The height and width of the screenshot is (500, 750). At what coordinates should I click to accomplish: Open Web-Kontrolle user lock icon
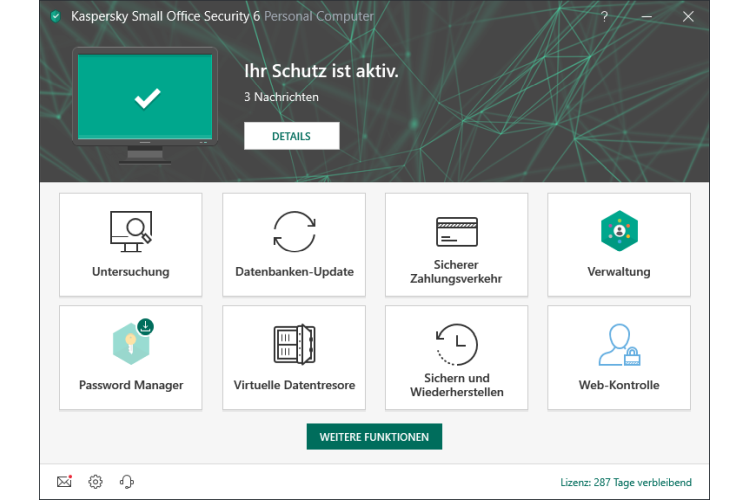pyautogui.click(x=619, y=344)
